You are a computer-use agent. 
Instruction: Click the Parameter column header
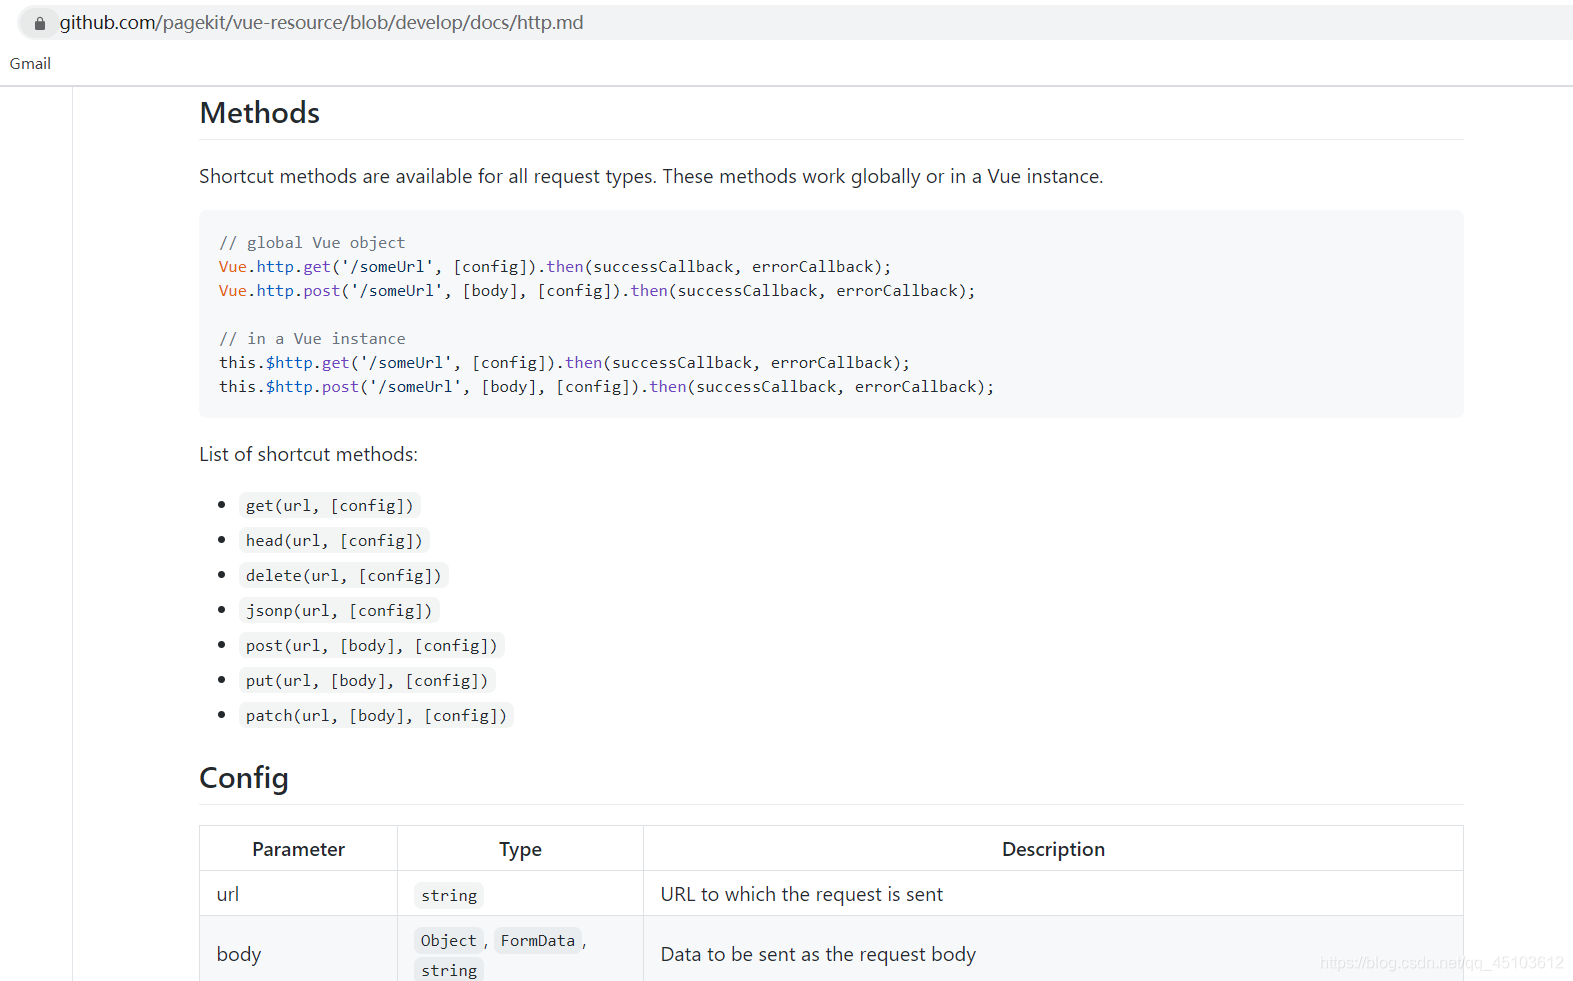(x=298, y=849)
